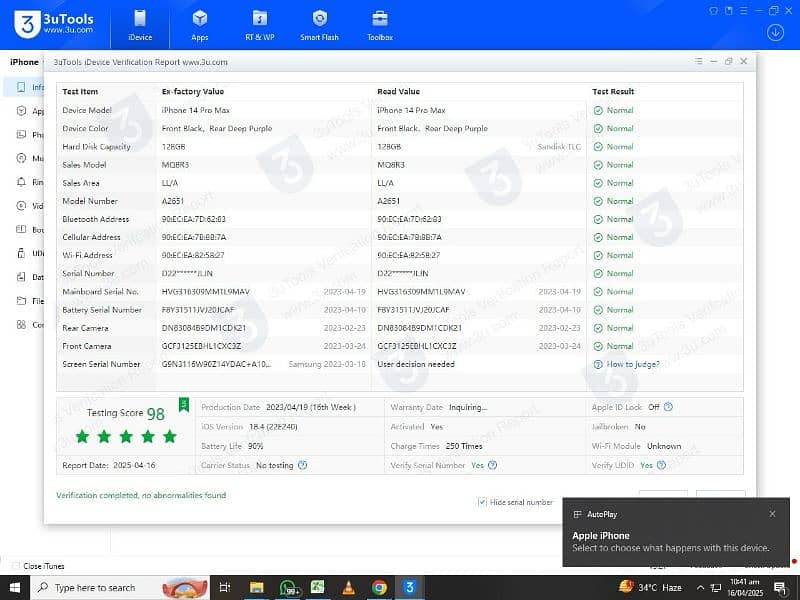Open the notification center icon
Viewport: 800px width, 600px height.
coord(781,588)
